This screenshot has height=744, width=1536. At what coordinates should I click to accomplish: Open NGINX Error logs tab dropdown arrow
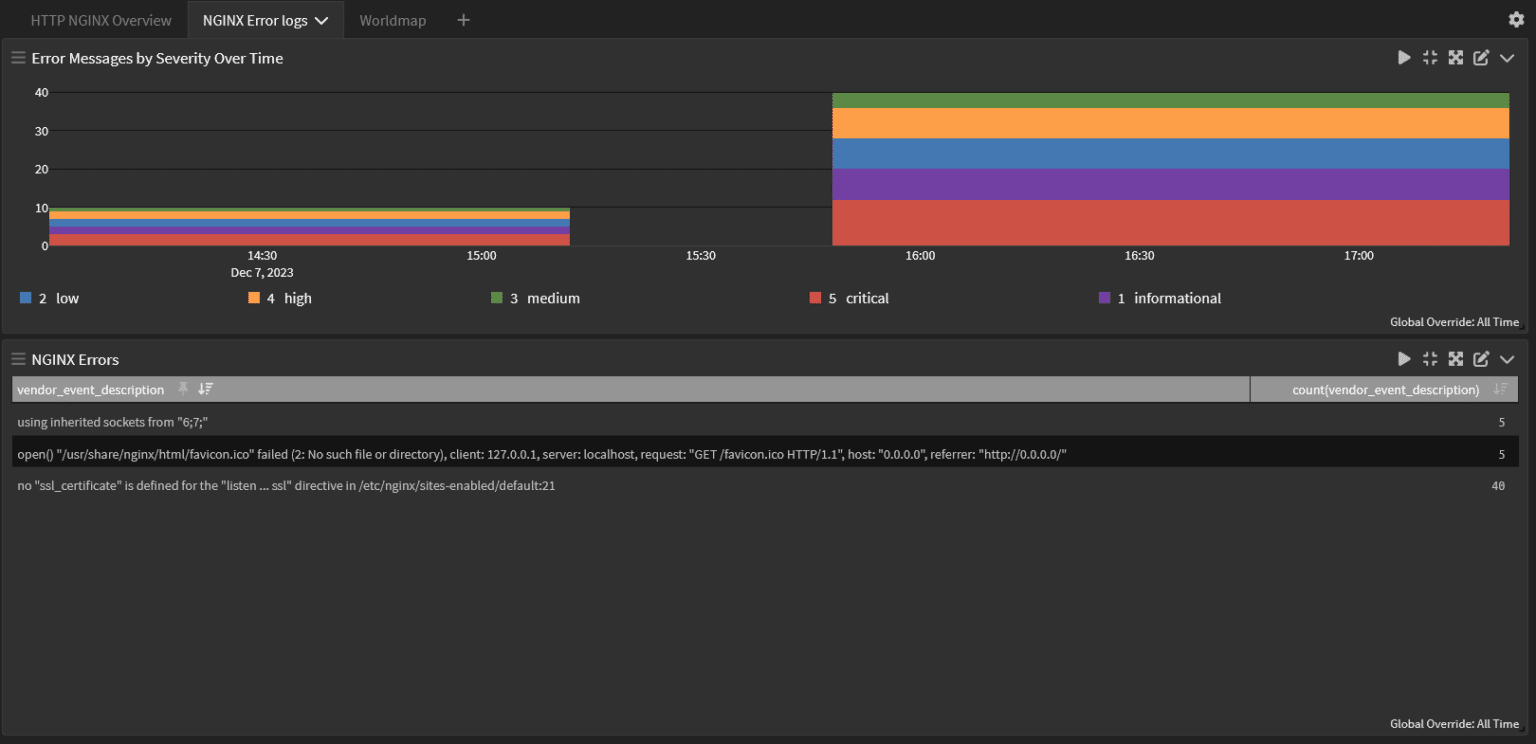tap(321, 21)
